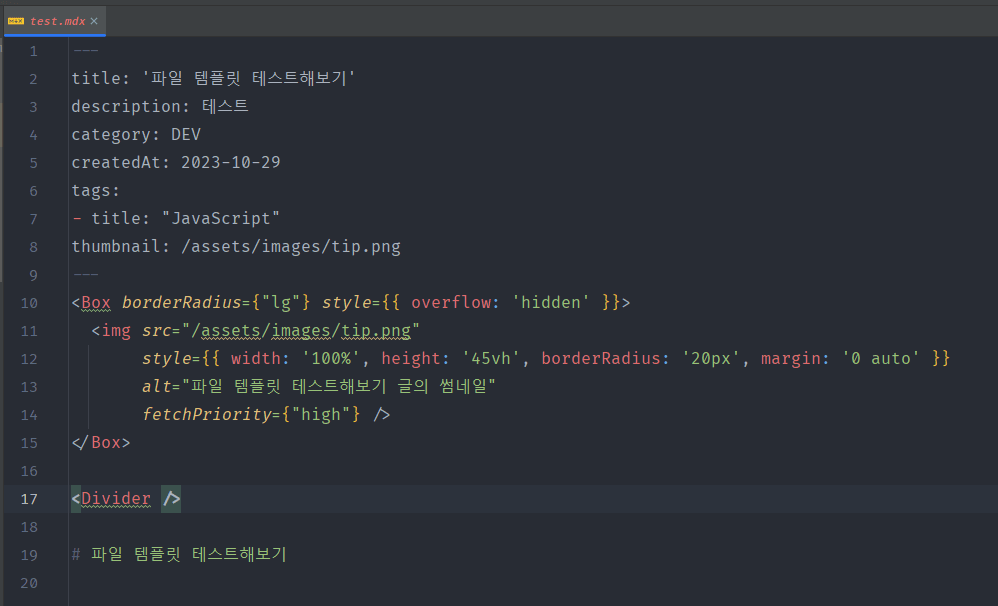The image size is (998, 606).
Task: Click the '45vh' height value
Action: pos(491,358)
